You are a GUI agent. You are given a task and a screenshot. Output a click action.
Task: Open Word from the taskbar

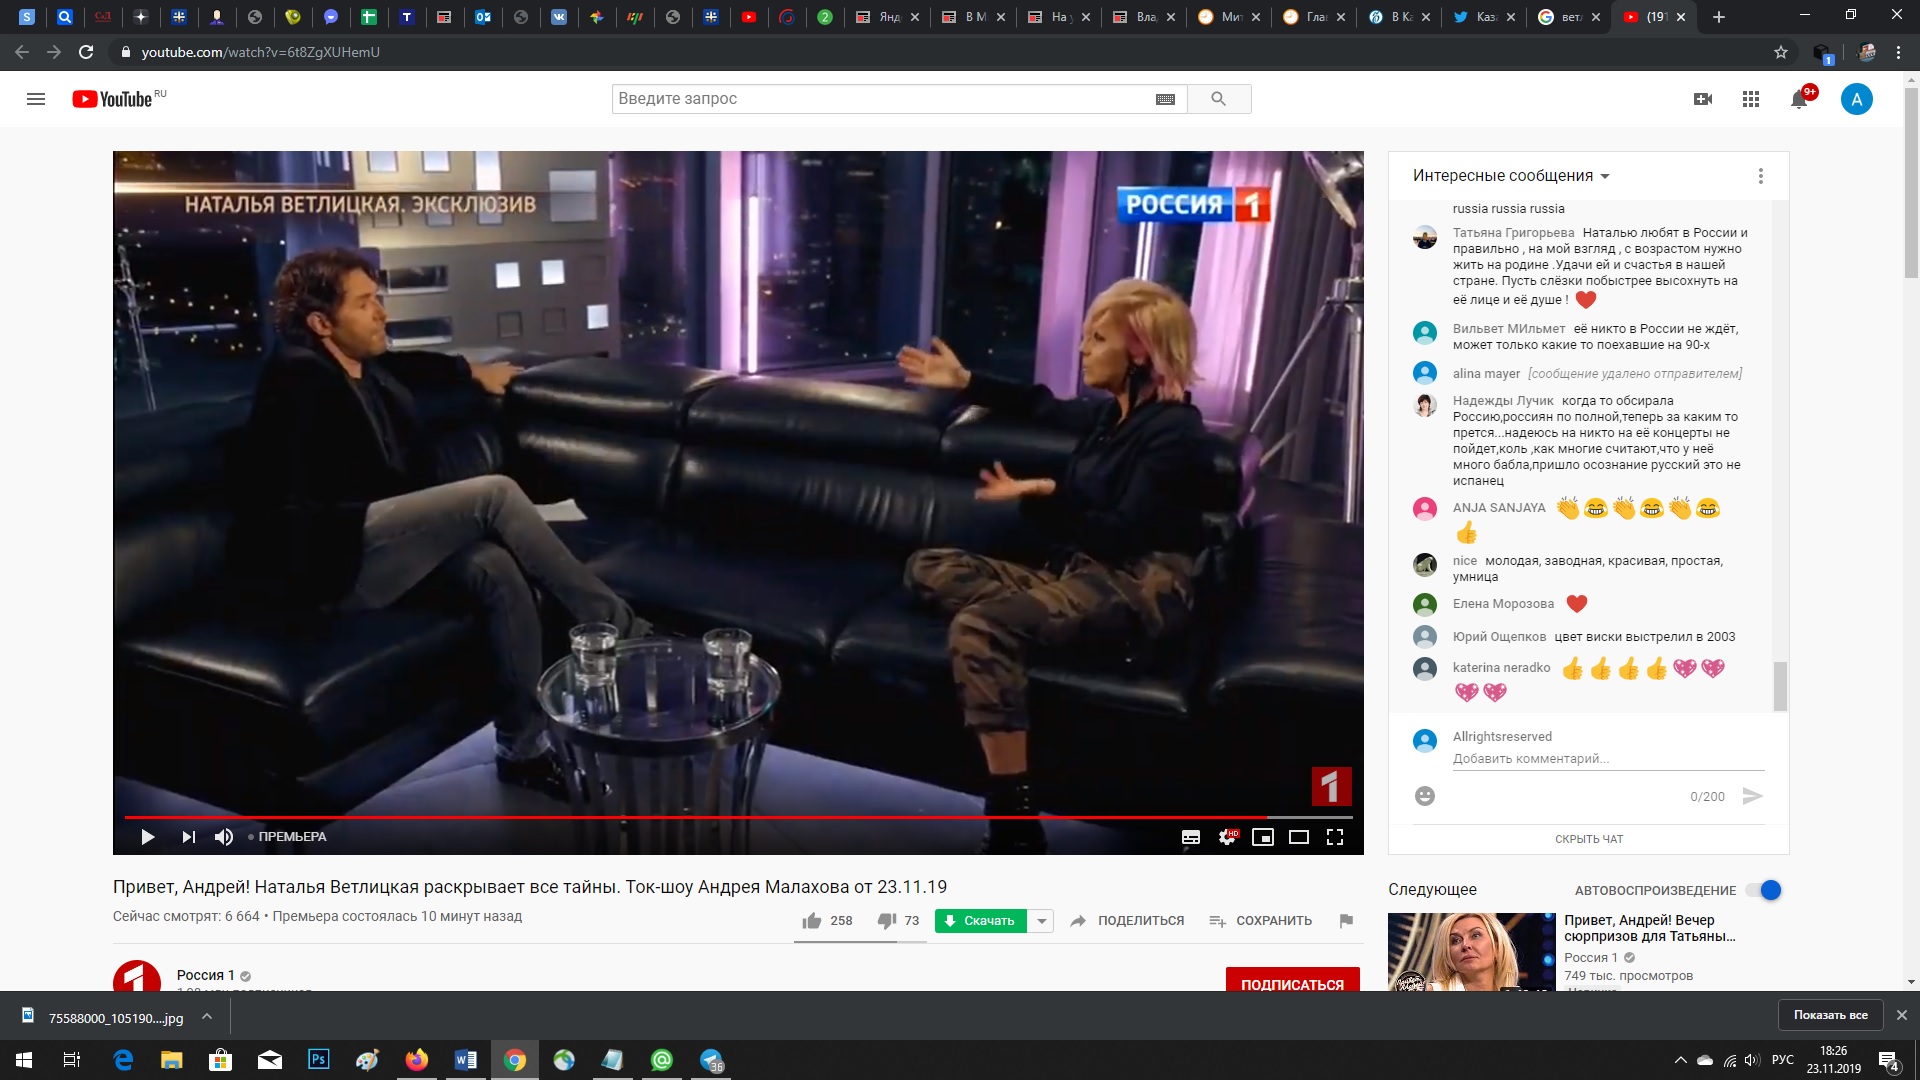coord(466,1060)
